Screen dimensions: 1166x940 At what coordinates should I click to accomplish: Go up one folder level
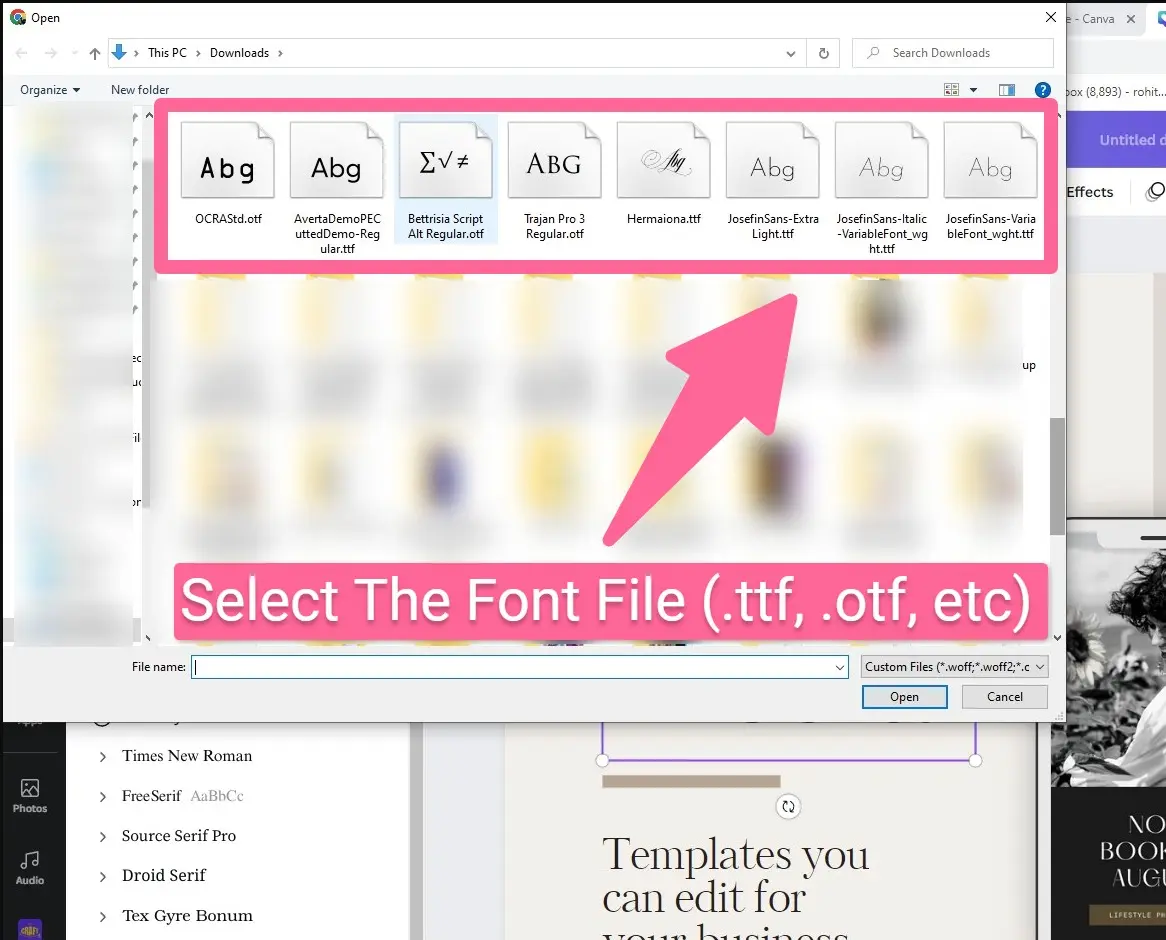[94, 53]
